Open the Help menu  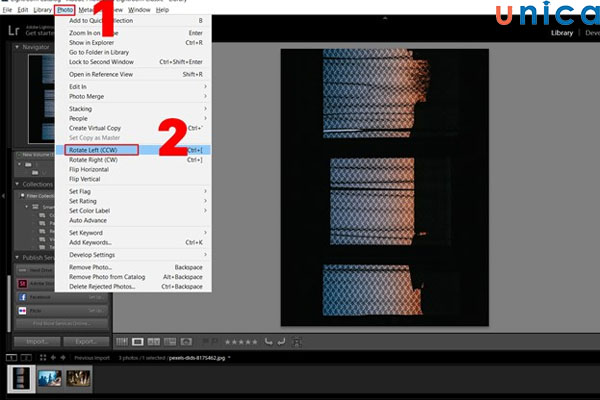[x=162, y=10]
